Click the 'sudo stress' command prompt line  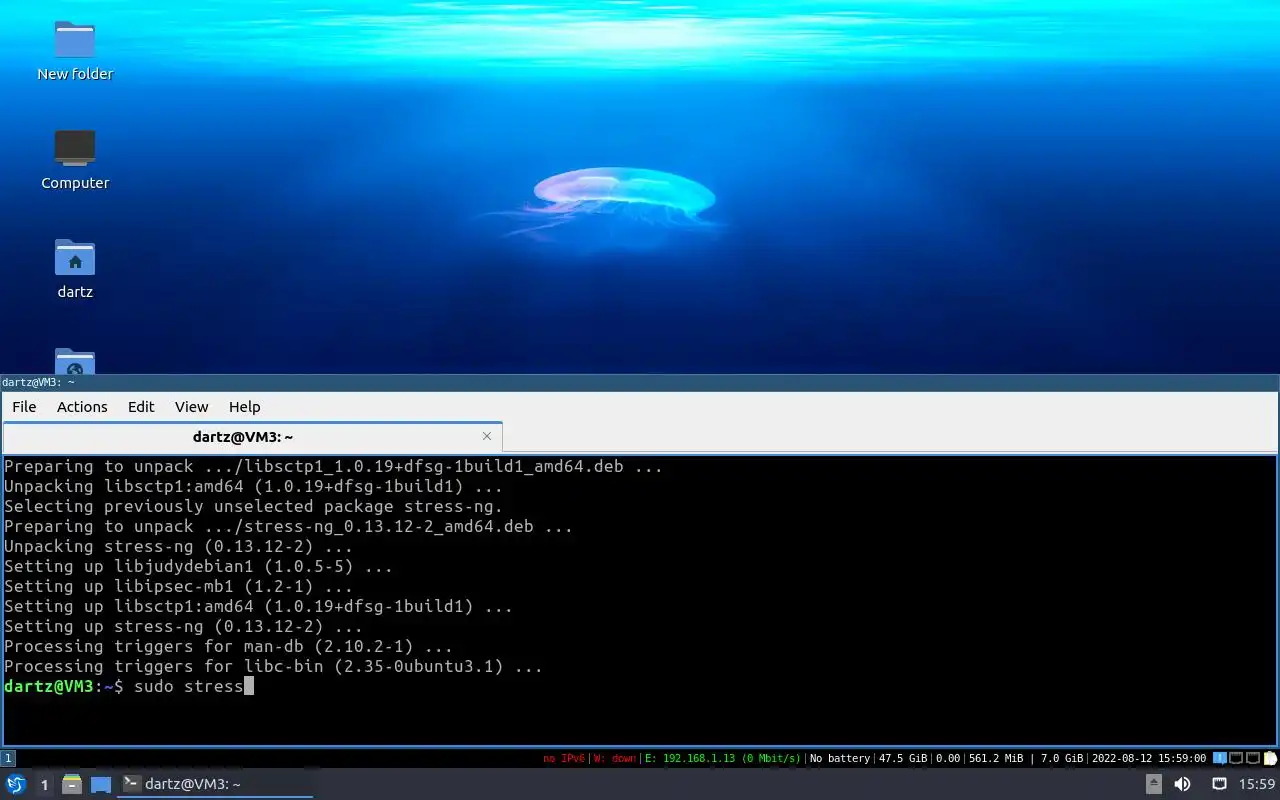(x=129, y=686)
